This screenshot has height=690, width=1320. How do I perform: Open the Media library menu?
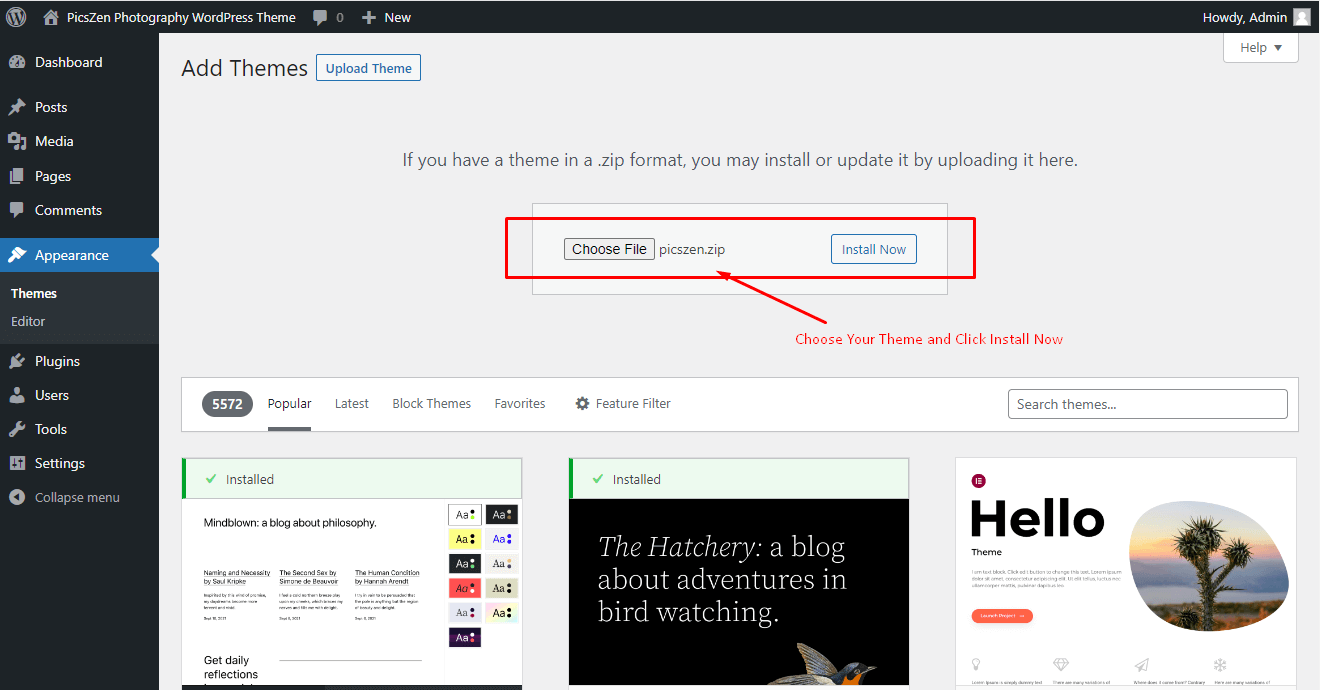pyautogui.click(x=79, y=141)
